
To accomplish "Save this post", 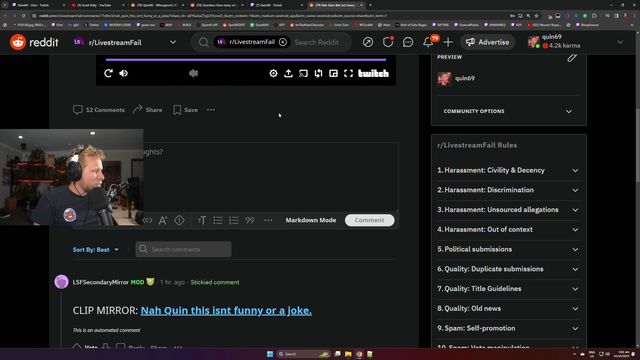I will click(x=186, y=110).
